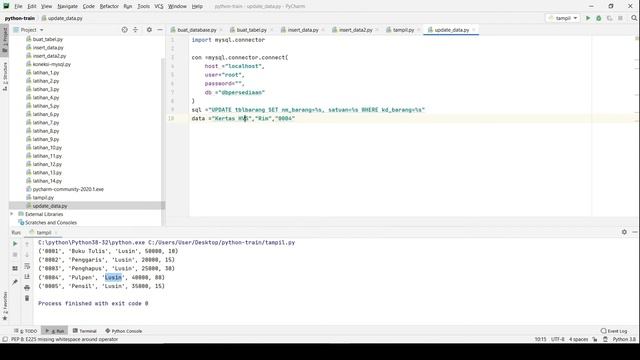Click update_data.py breadcrumb in navigation bar
The width and height of the screenshot is (640, 360).
pos(62,18)
